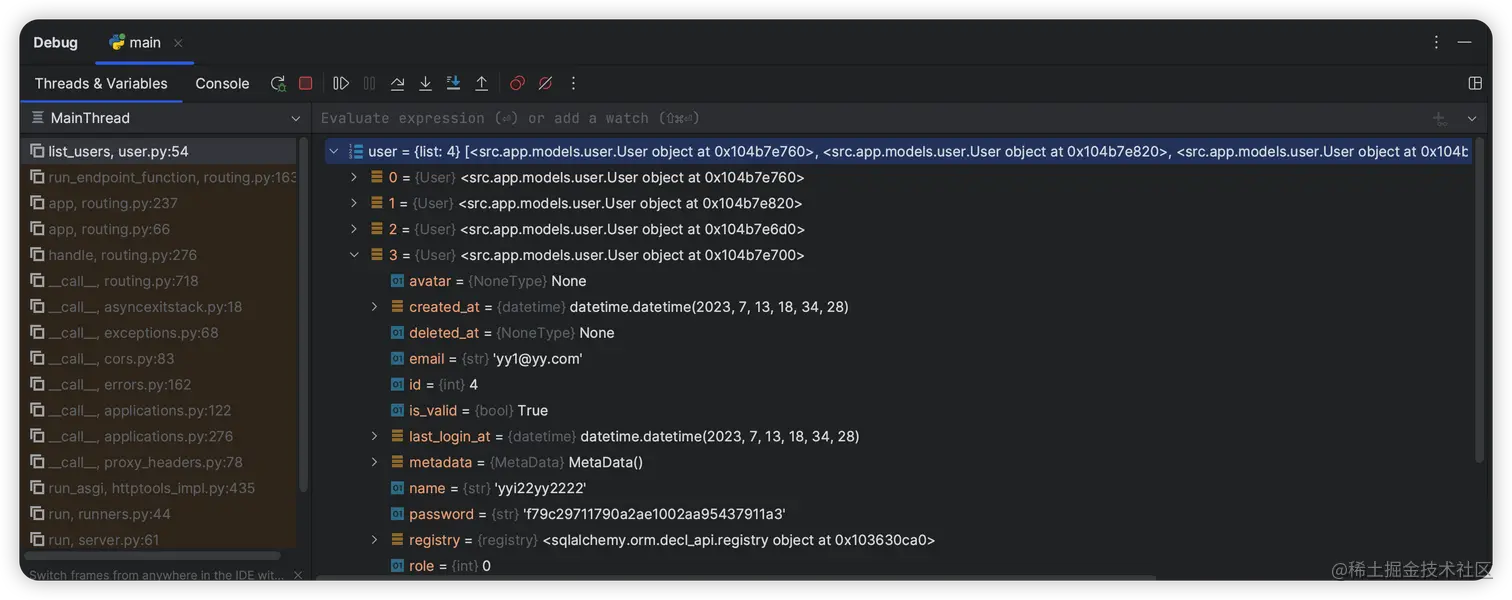Click the Debug tool window title
Screen dimensions: 1512x600
coord(55,43)
